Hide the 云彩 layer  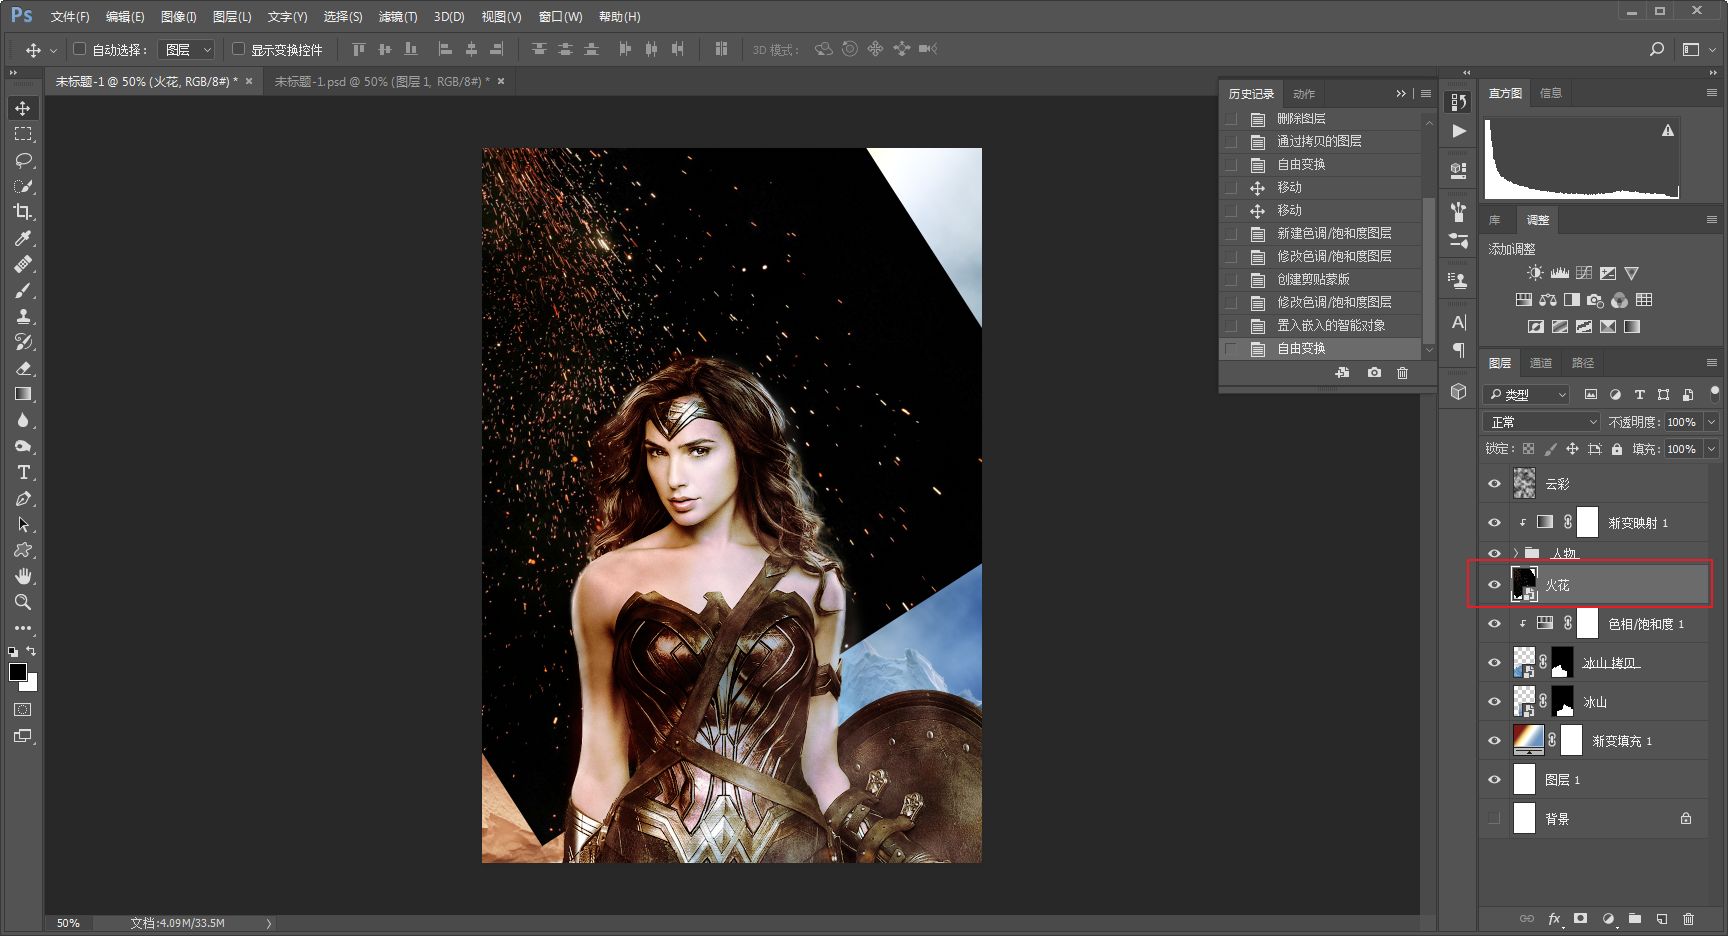point(1495,484)
